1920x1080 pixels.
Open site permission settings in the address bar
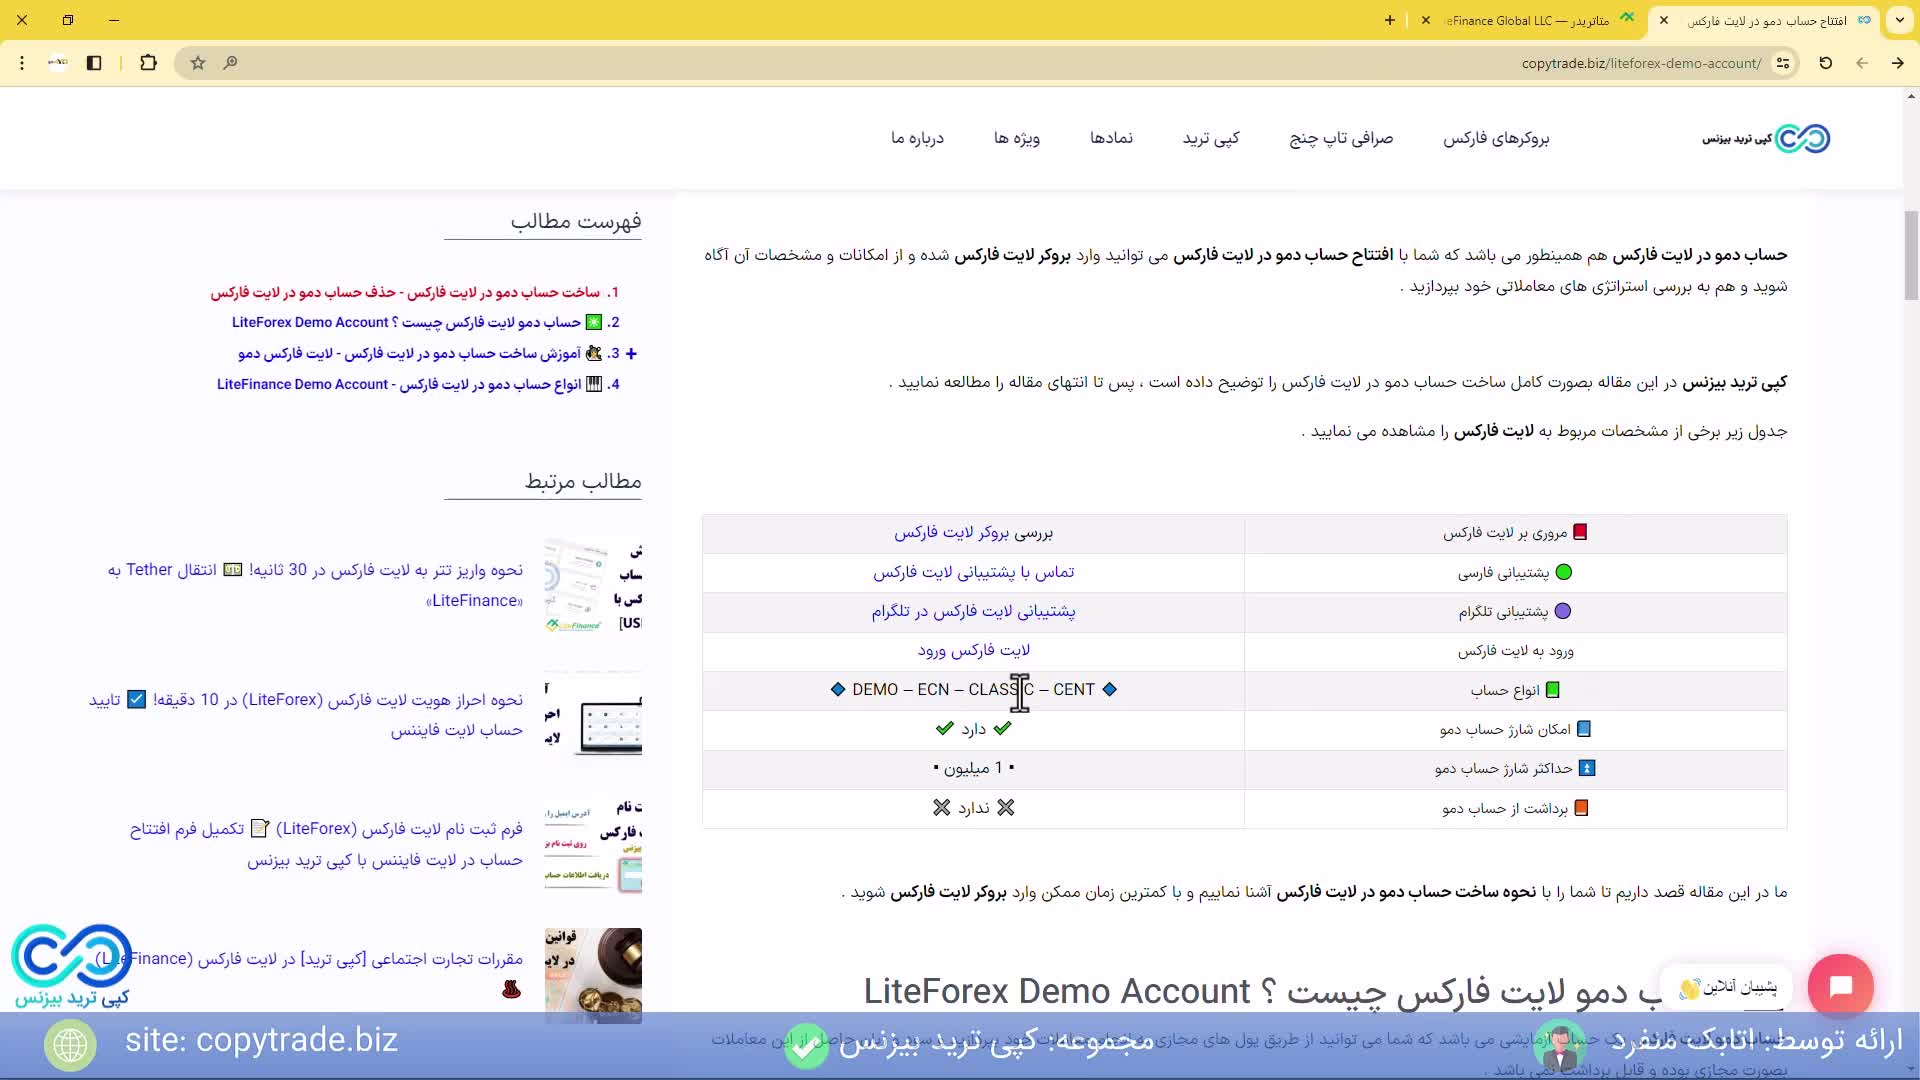tap(1785, 63)
